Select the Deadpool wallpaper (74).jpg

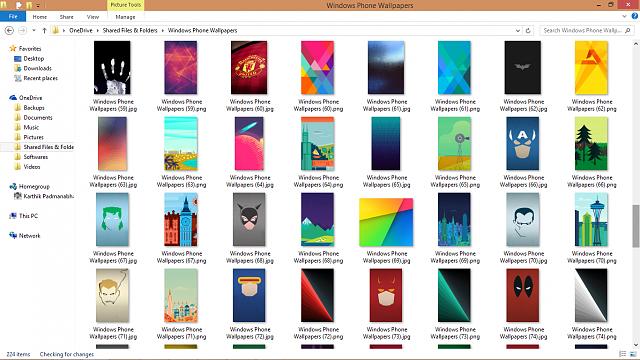tap(522, 296)
